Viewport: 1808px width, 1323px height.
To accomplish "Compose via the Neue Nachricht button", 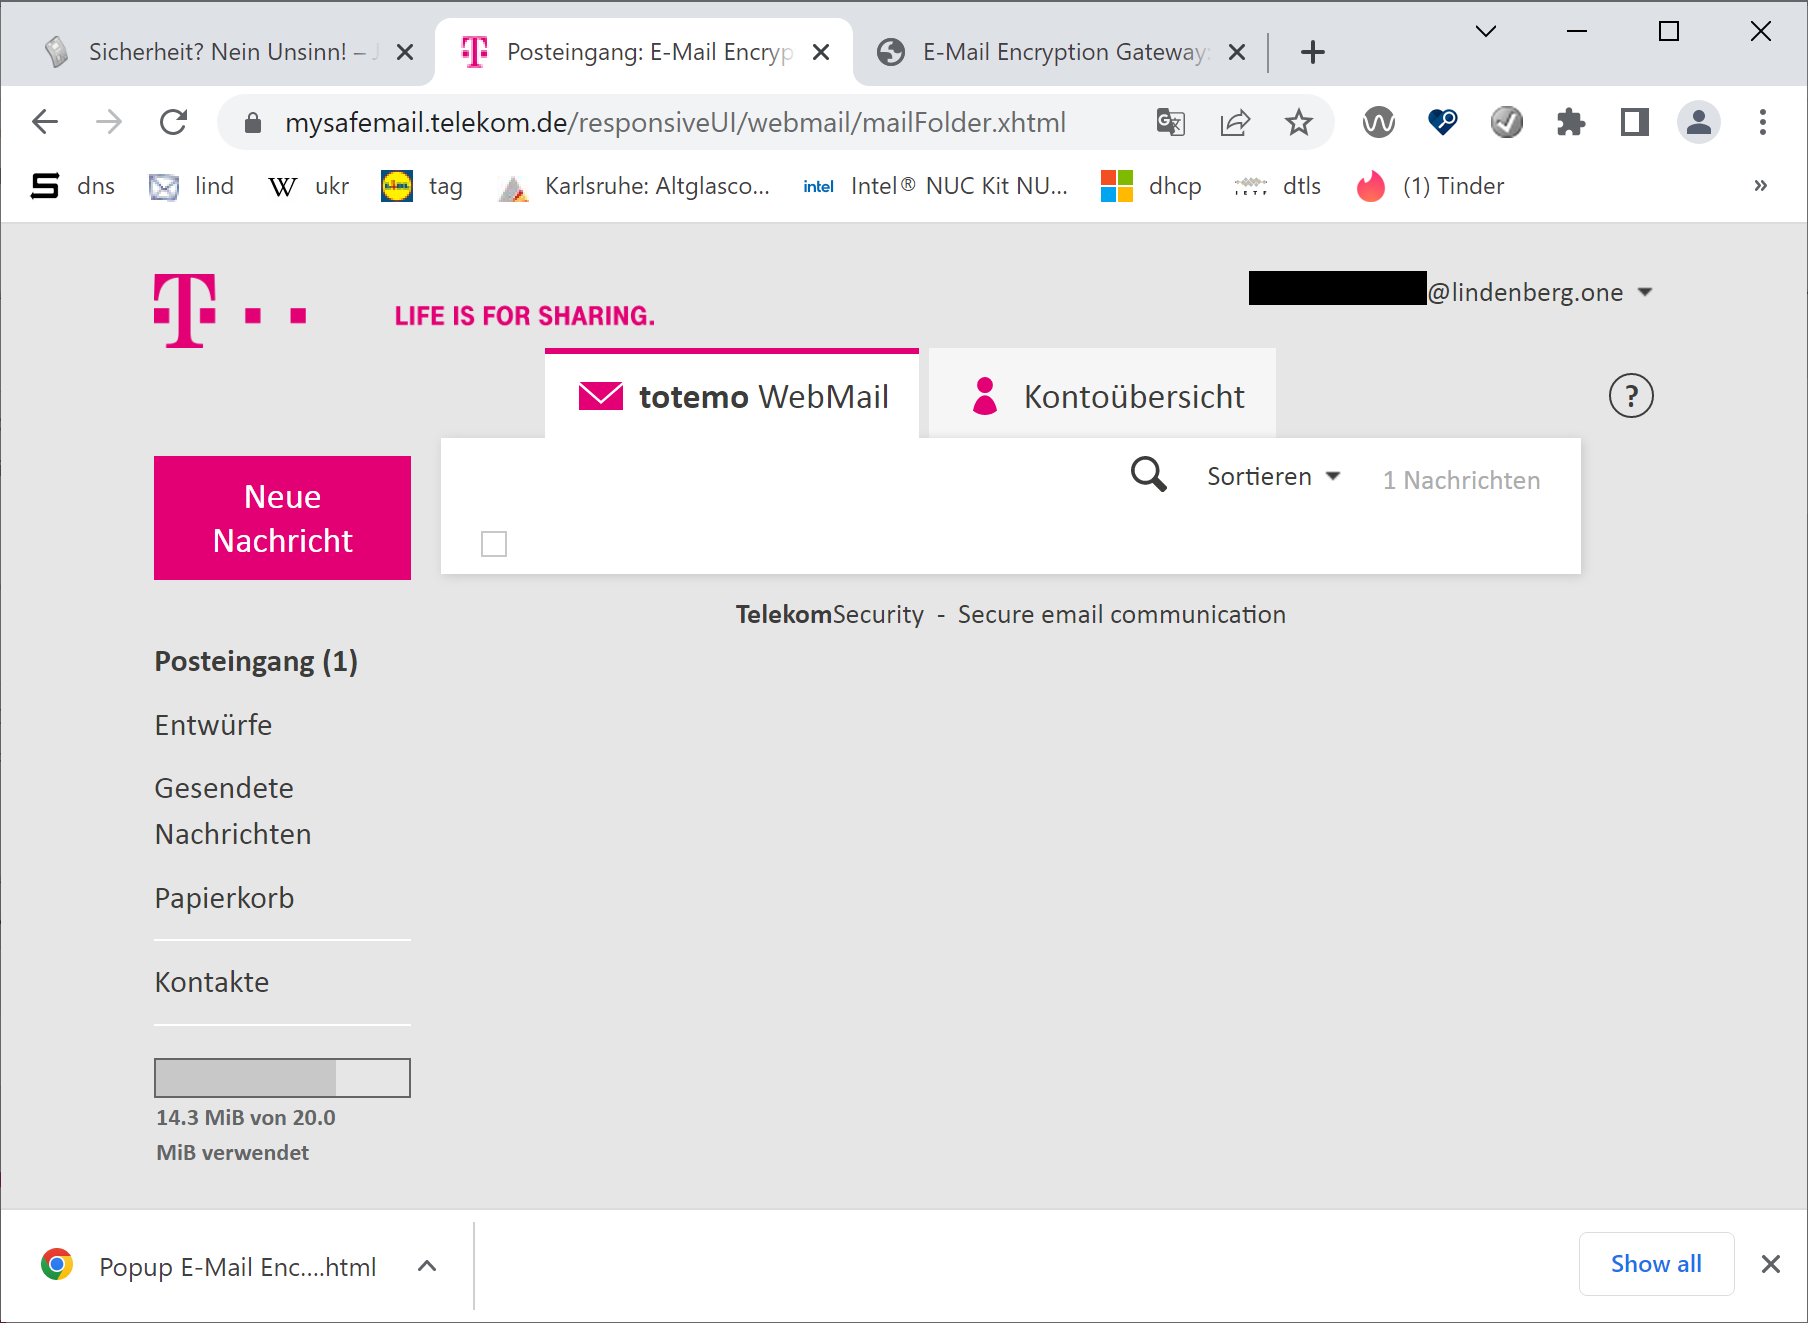I will 282,518.
